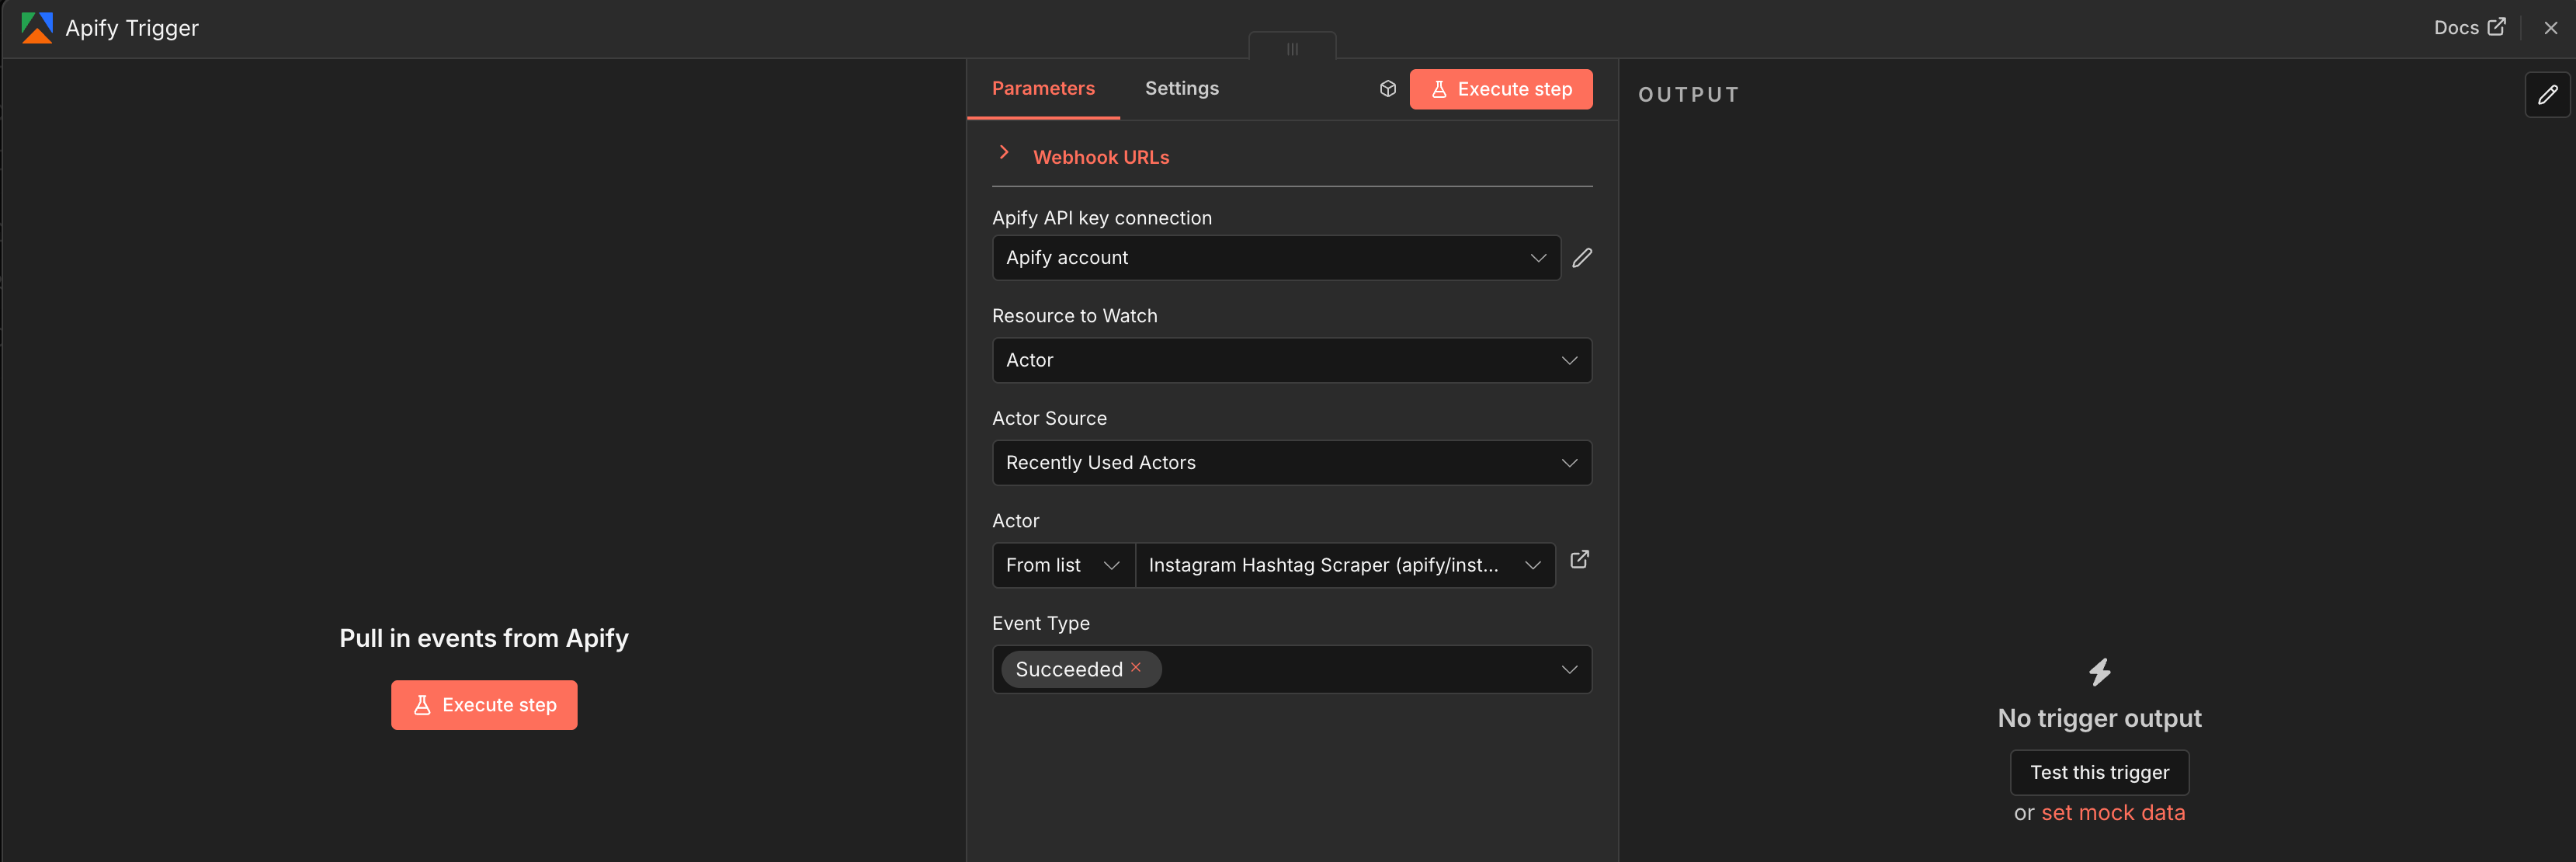Open the Resource to Watch dropdown
Viewport: 2576px width, 862px height.
pyautogui.click(x=1291, y=360)
